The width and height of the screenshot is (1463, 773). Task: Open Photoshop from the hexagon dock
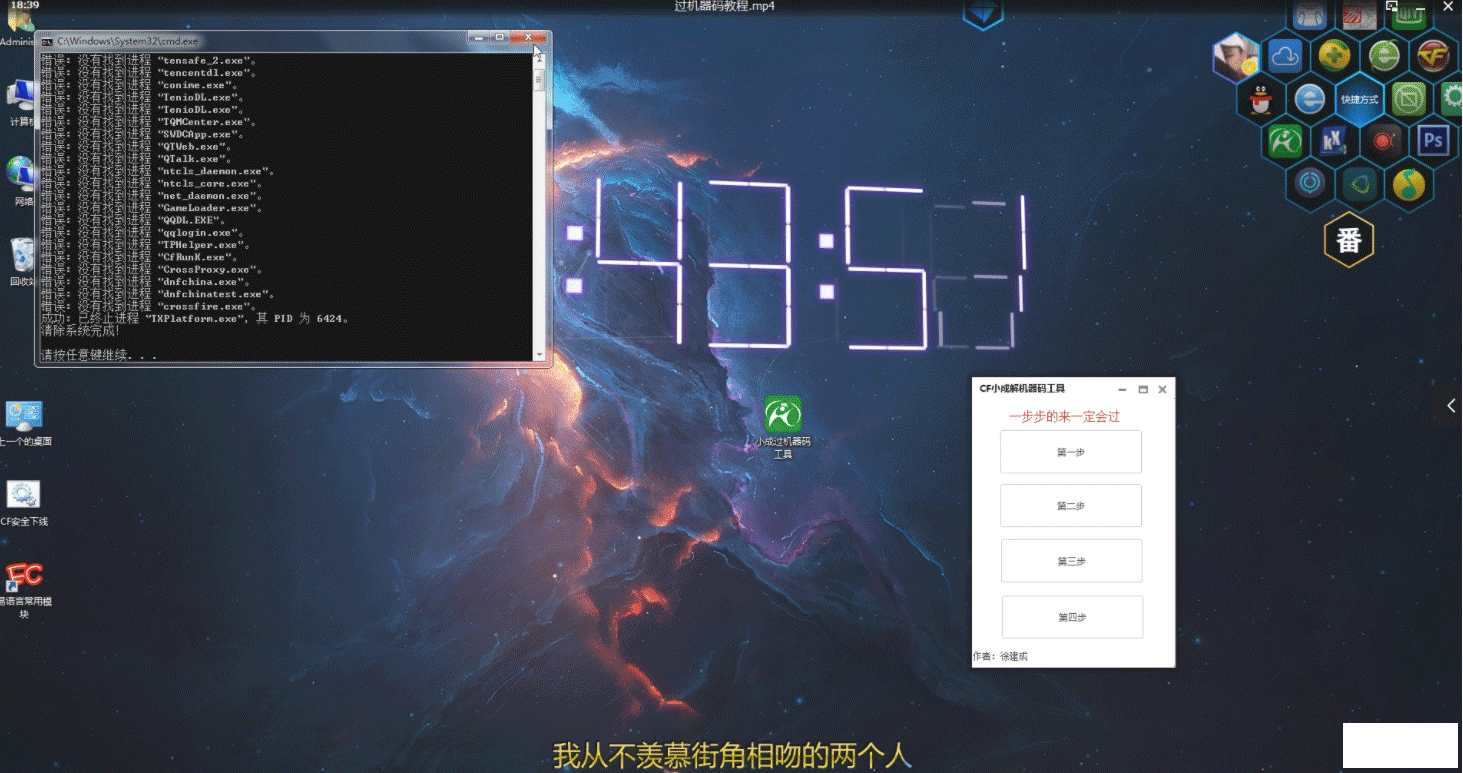(x=1433, y=140)
